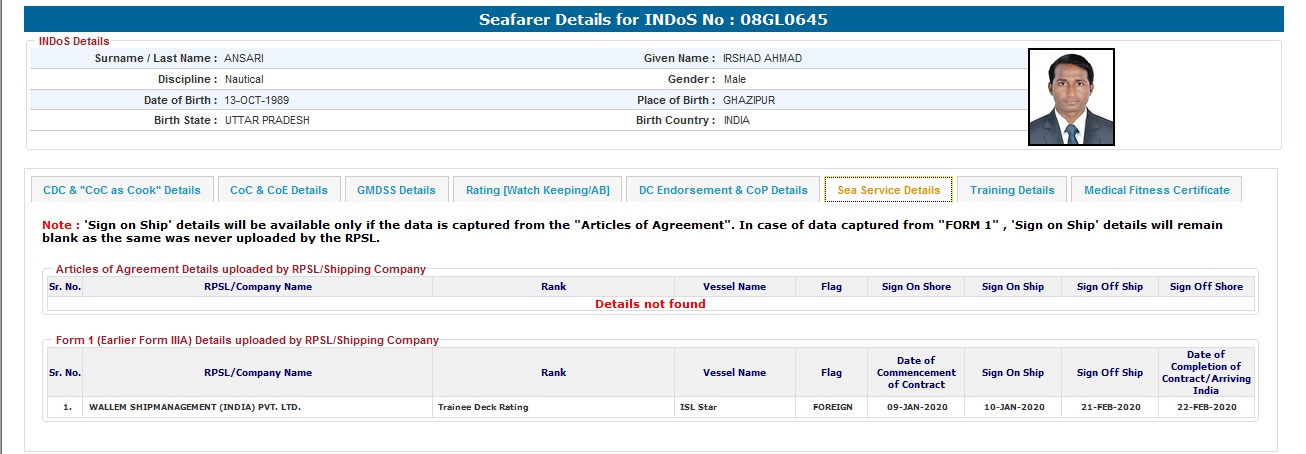Switch to Training Details tab
Screen dimensions: 1306x454
click(x=1012, y=190)
